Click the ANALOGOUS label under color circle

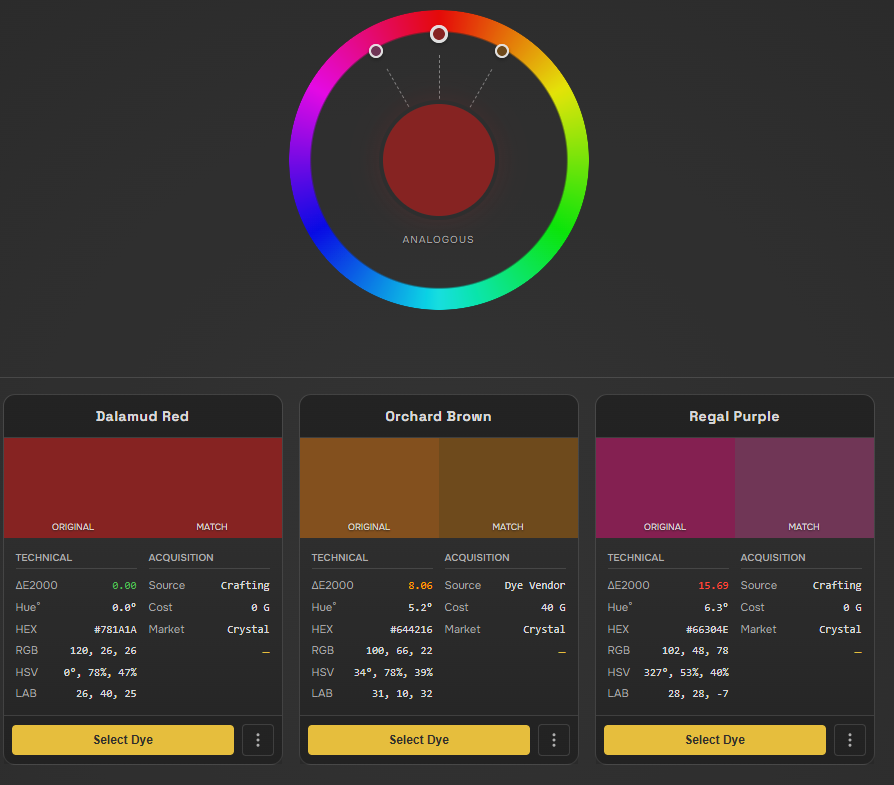438,239
